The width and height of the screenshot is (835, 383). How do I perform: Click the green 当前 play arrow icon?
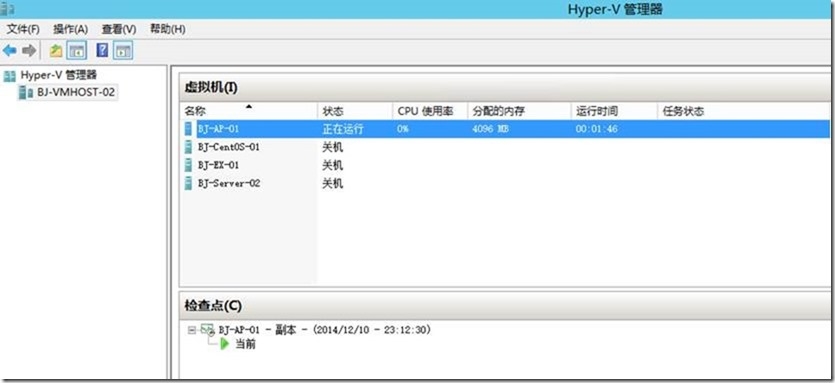tap(225, 344)
